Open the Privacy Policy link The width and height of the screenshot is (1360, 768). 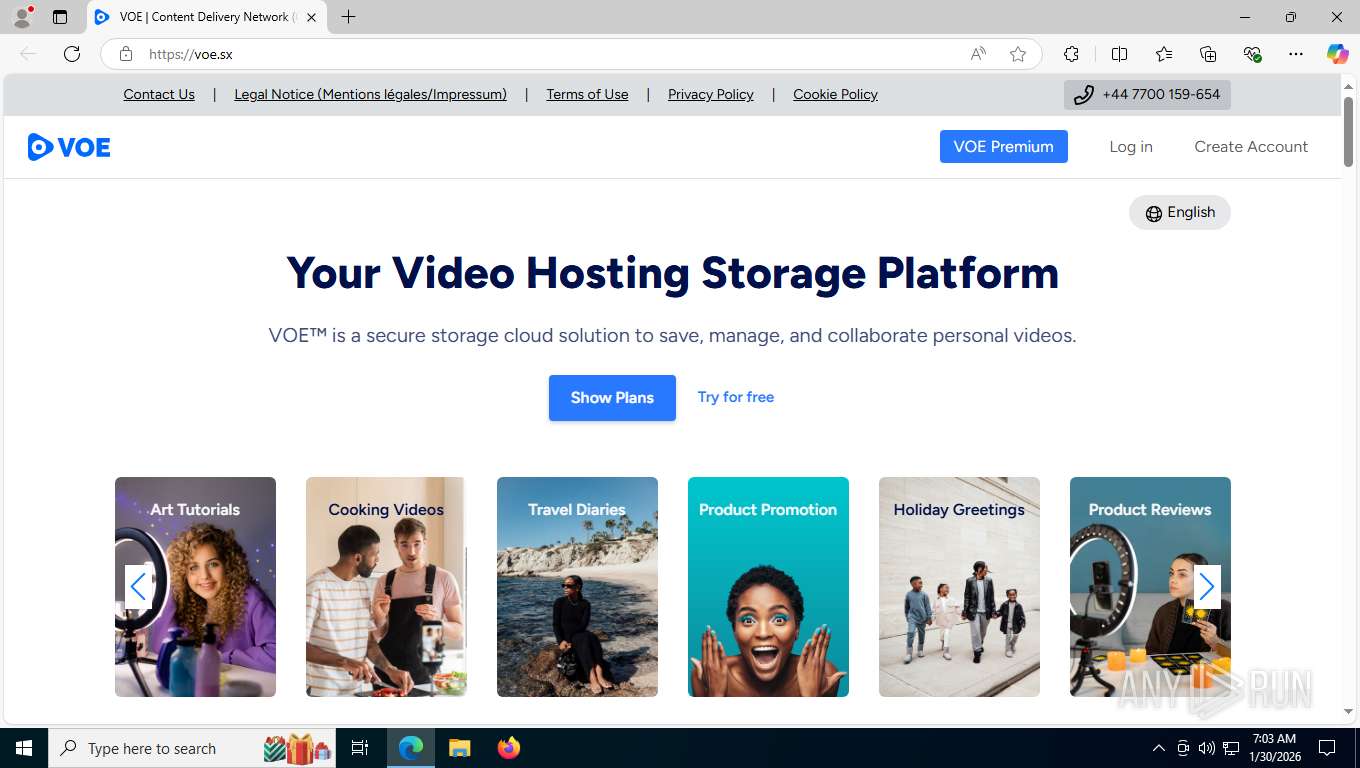(x=711, y=94)
